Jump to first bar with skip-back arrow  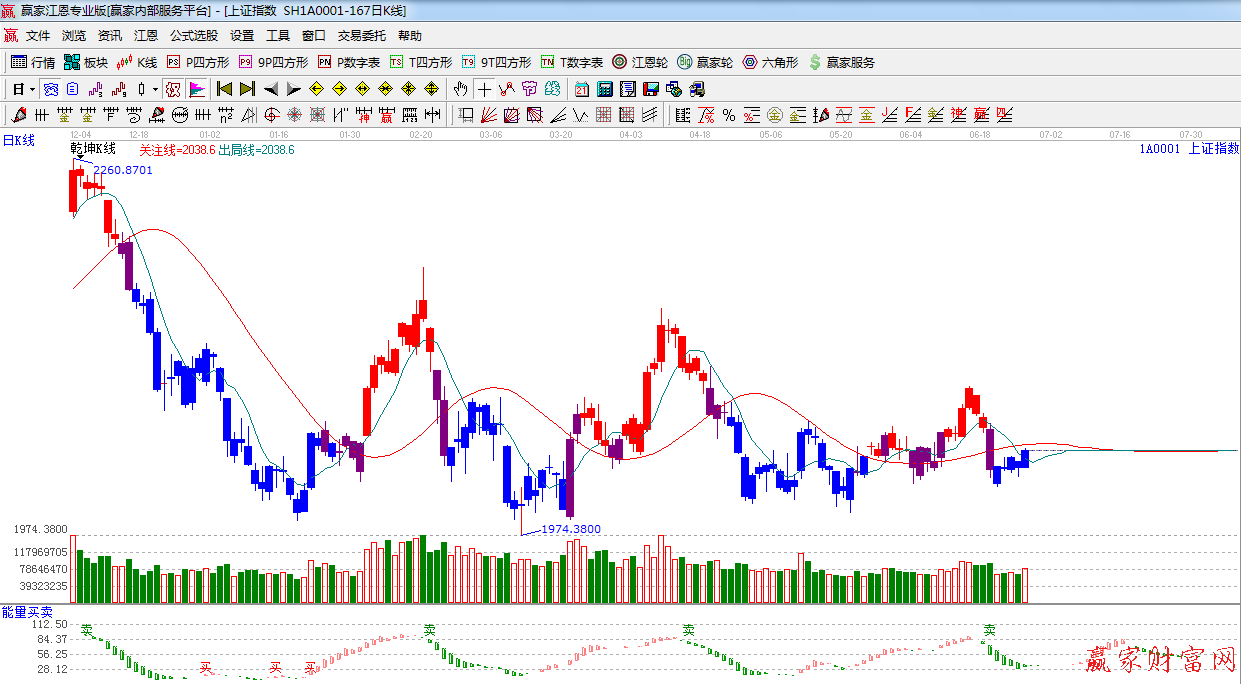click(224, 89)
